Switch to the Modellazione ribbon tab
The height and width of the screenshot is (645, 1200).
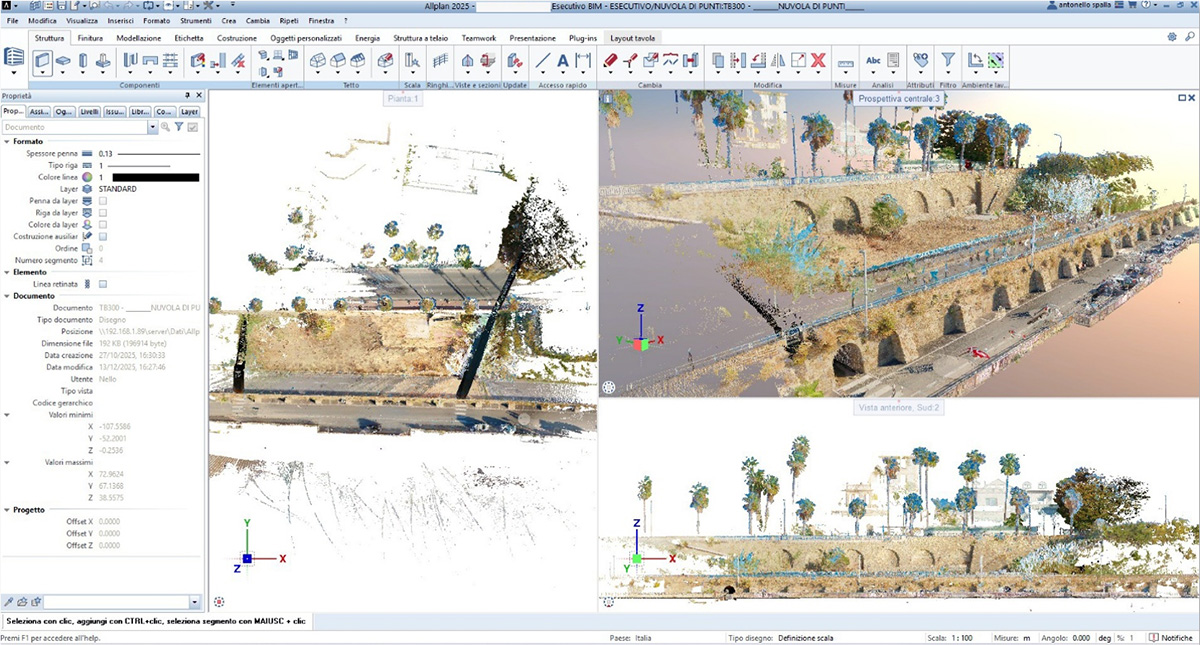(x=139, y=38)
